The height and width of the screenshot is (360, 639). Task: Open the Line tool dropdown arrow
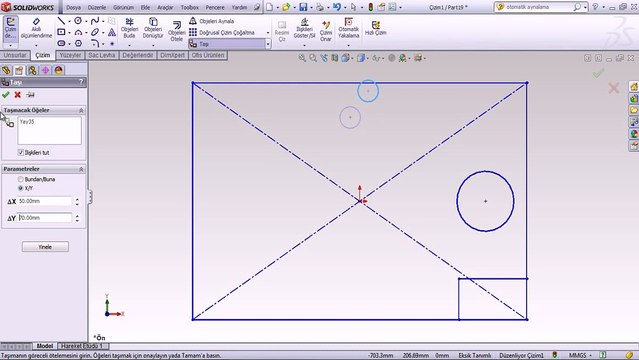(69, 21)
